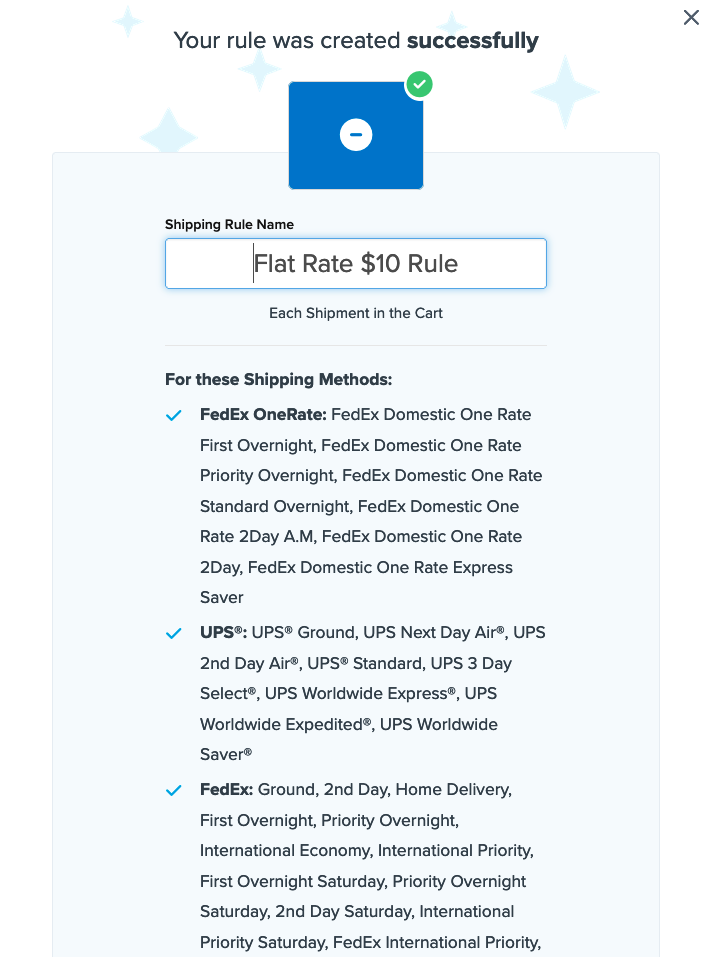Close the rule created dialog
Viewport: 709px width, 957px height.
pos(691,17)
